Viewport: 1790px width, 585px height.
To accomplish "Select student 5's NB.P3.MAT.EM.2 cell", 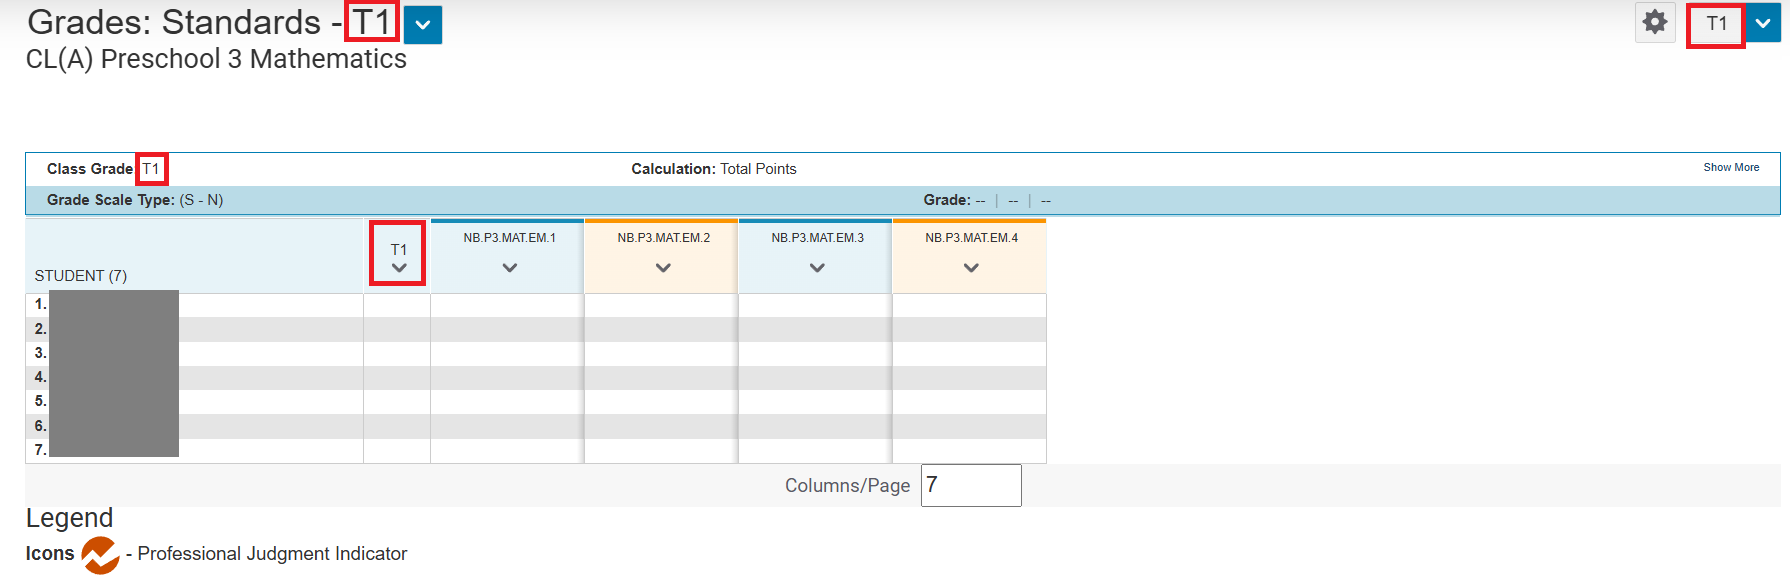I will click(x=661, y=402).
